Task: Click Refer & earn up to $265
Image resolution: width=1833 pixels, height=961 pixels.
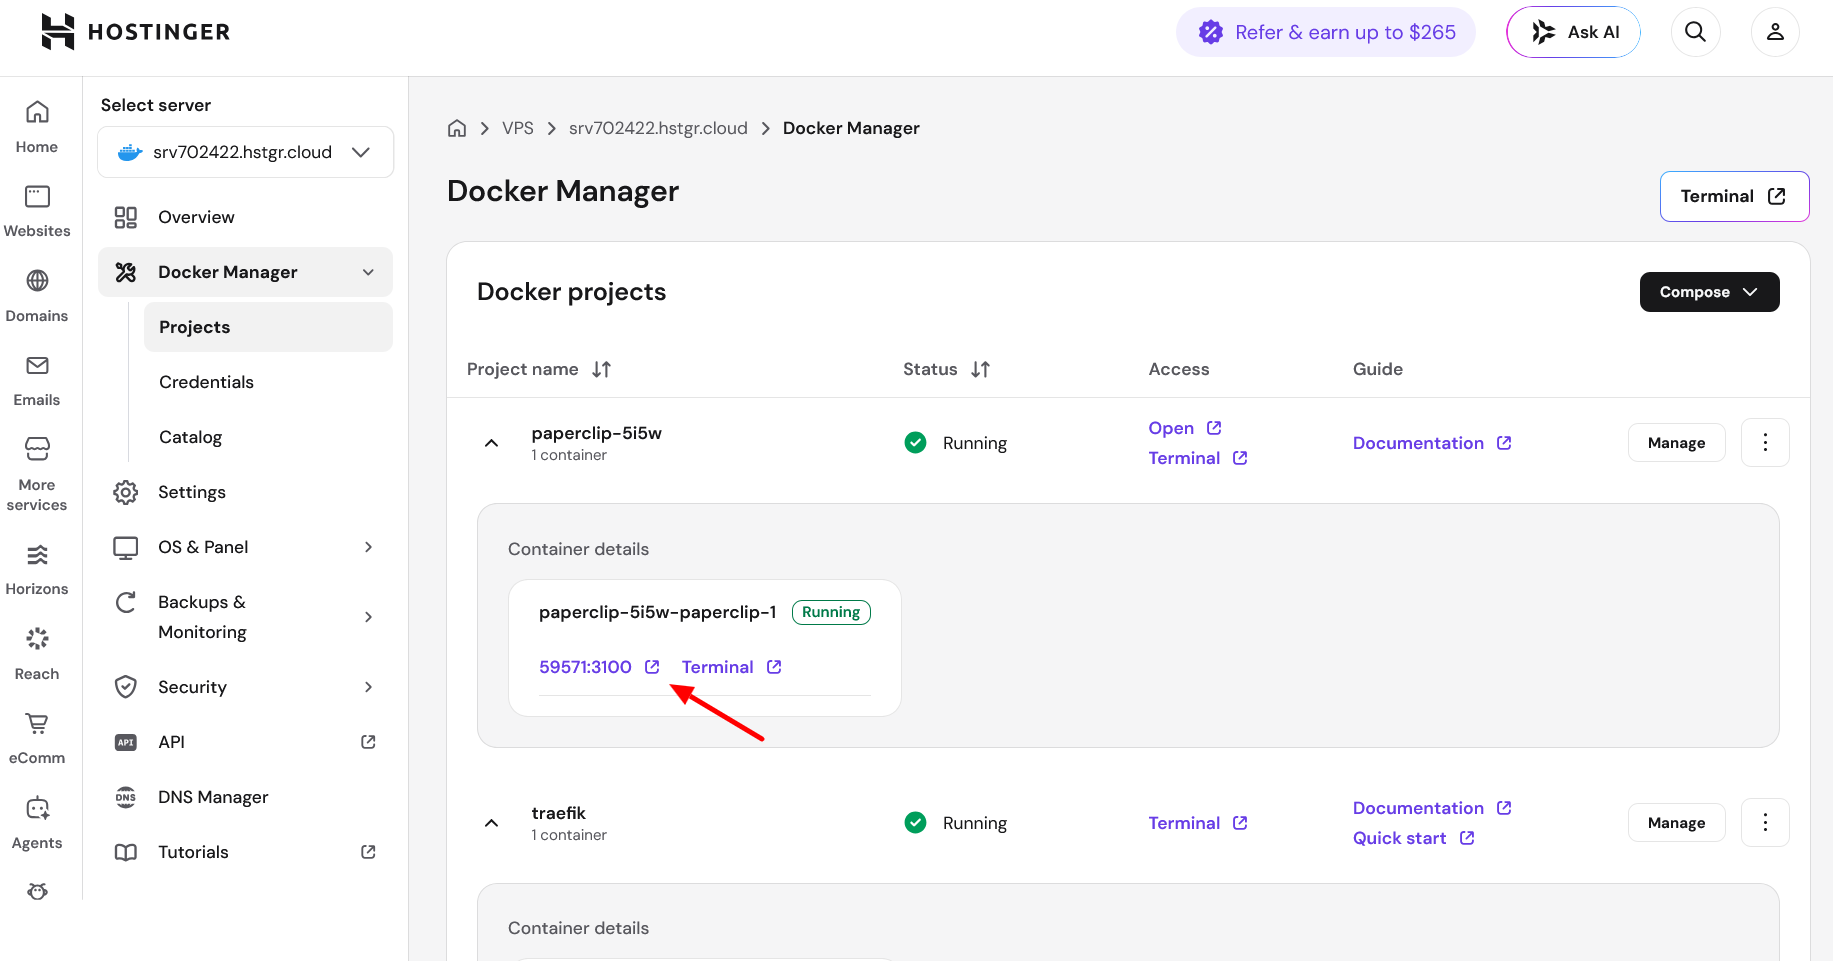Action: (1325, 32)
